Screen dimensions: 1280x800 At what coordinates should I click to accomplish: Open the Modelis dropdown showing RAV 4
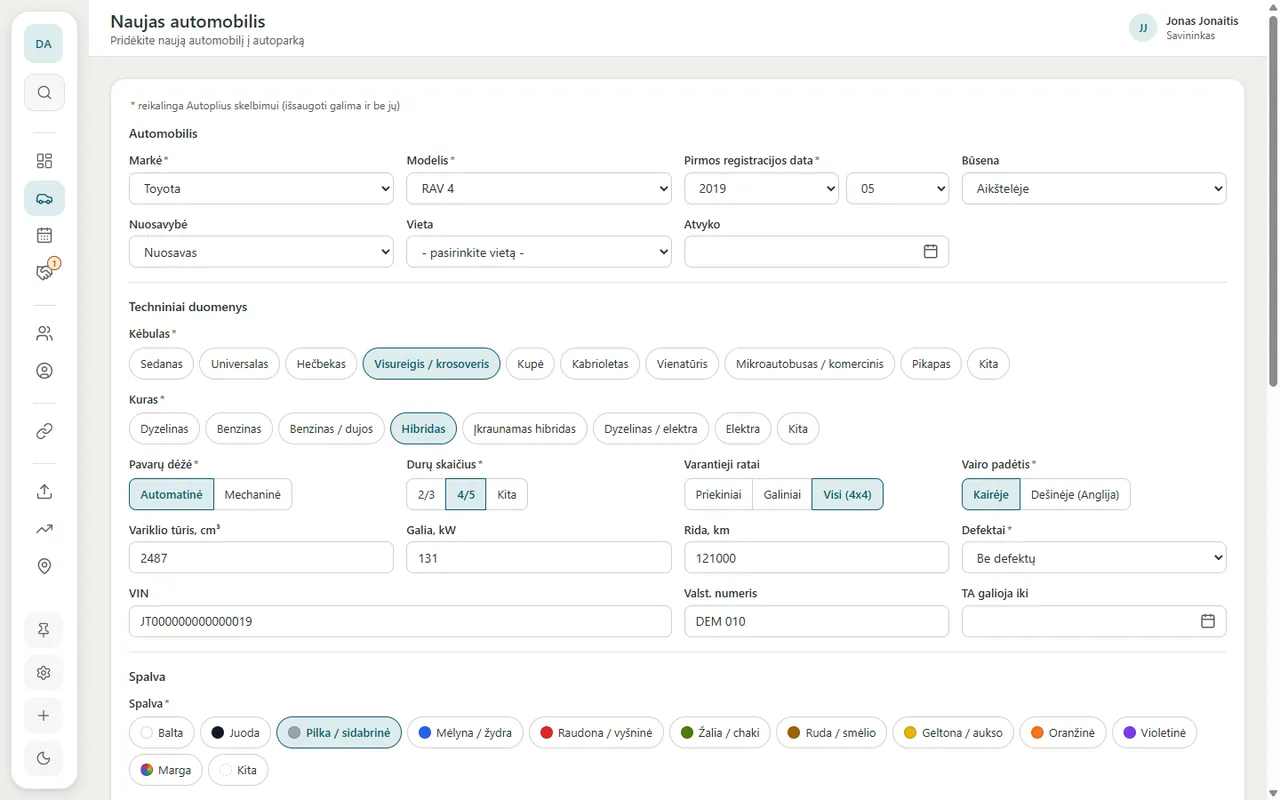click(x=539, y=188)
